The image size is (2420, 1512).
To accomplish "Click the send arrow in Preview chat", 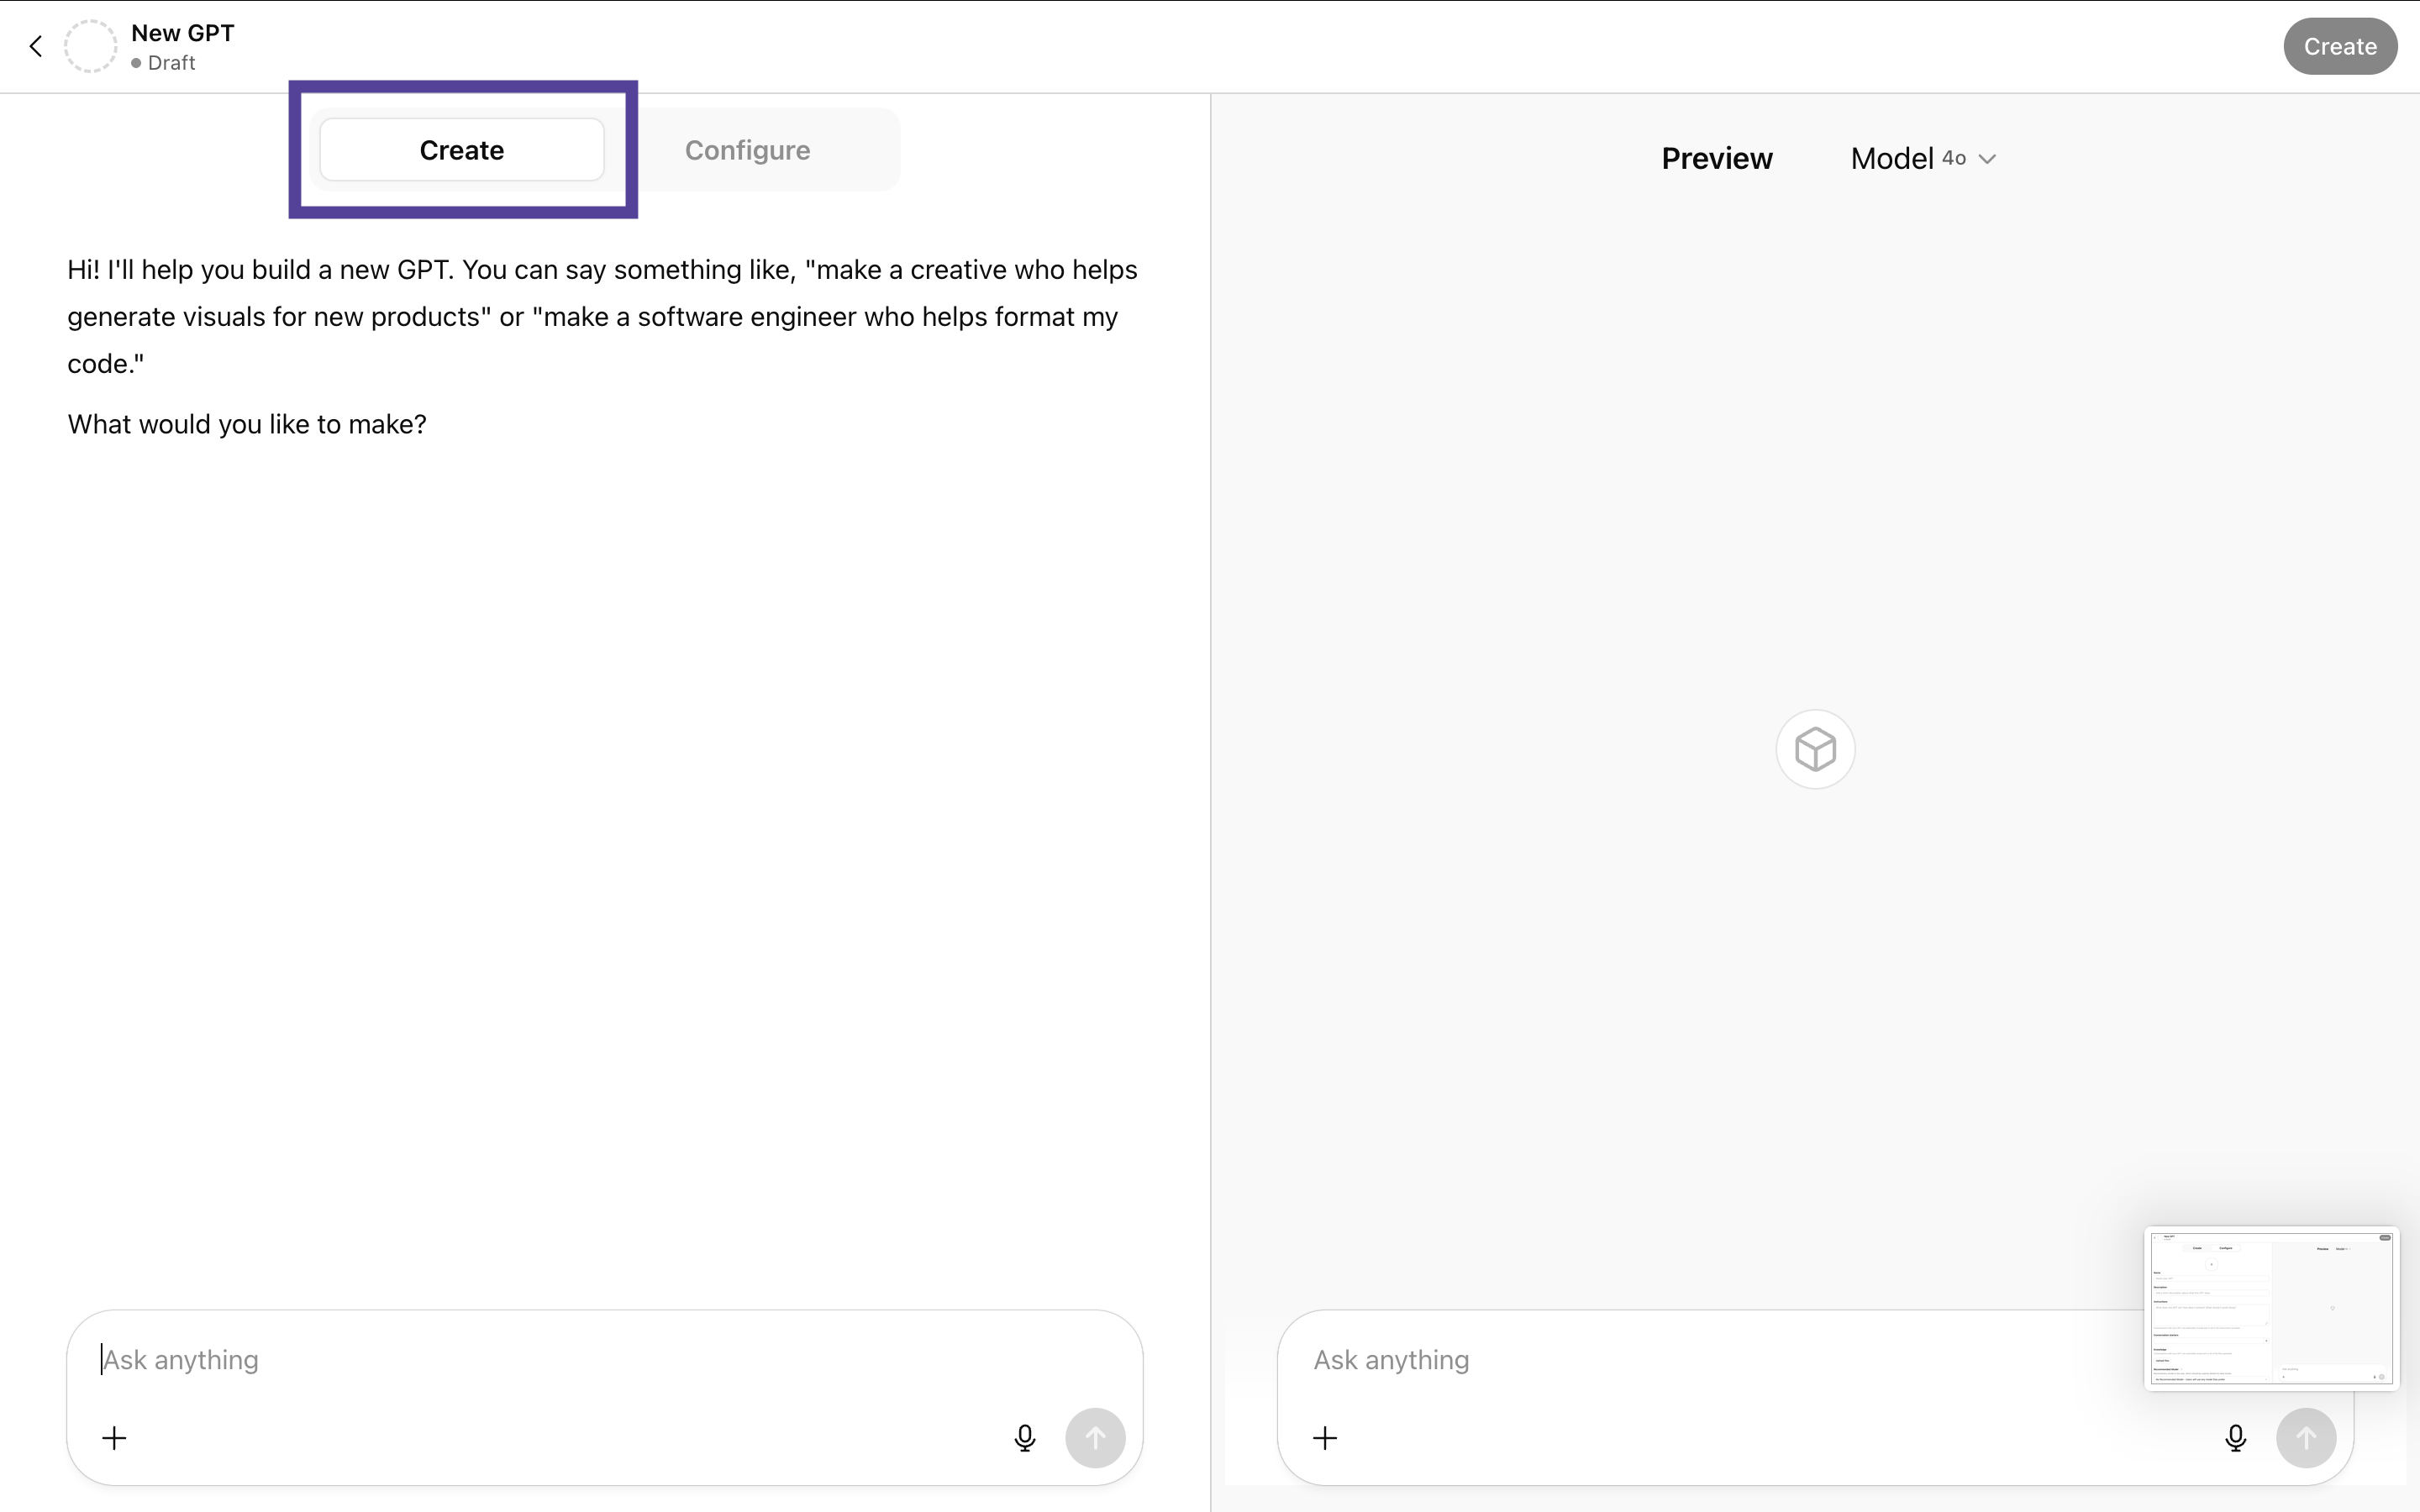I will (x=2306, y=1438).
